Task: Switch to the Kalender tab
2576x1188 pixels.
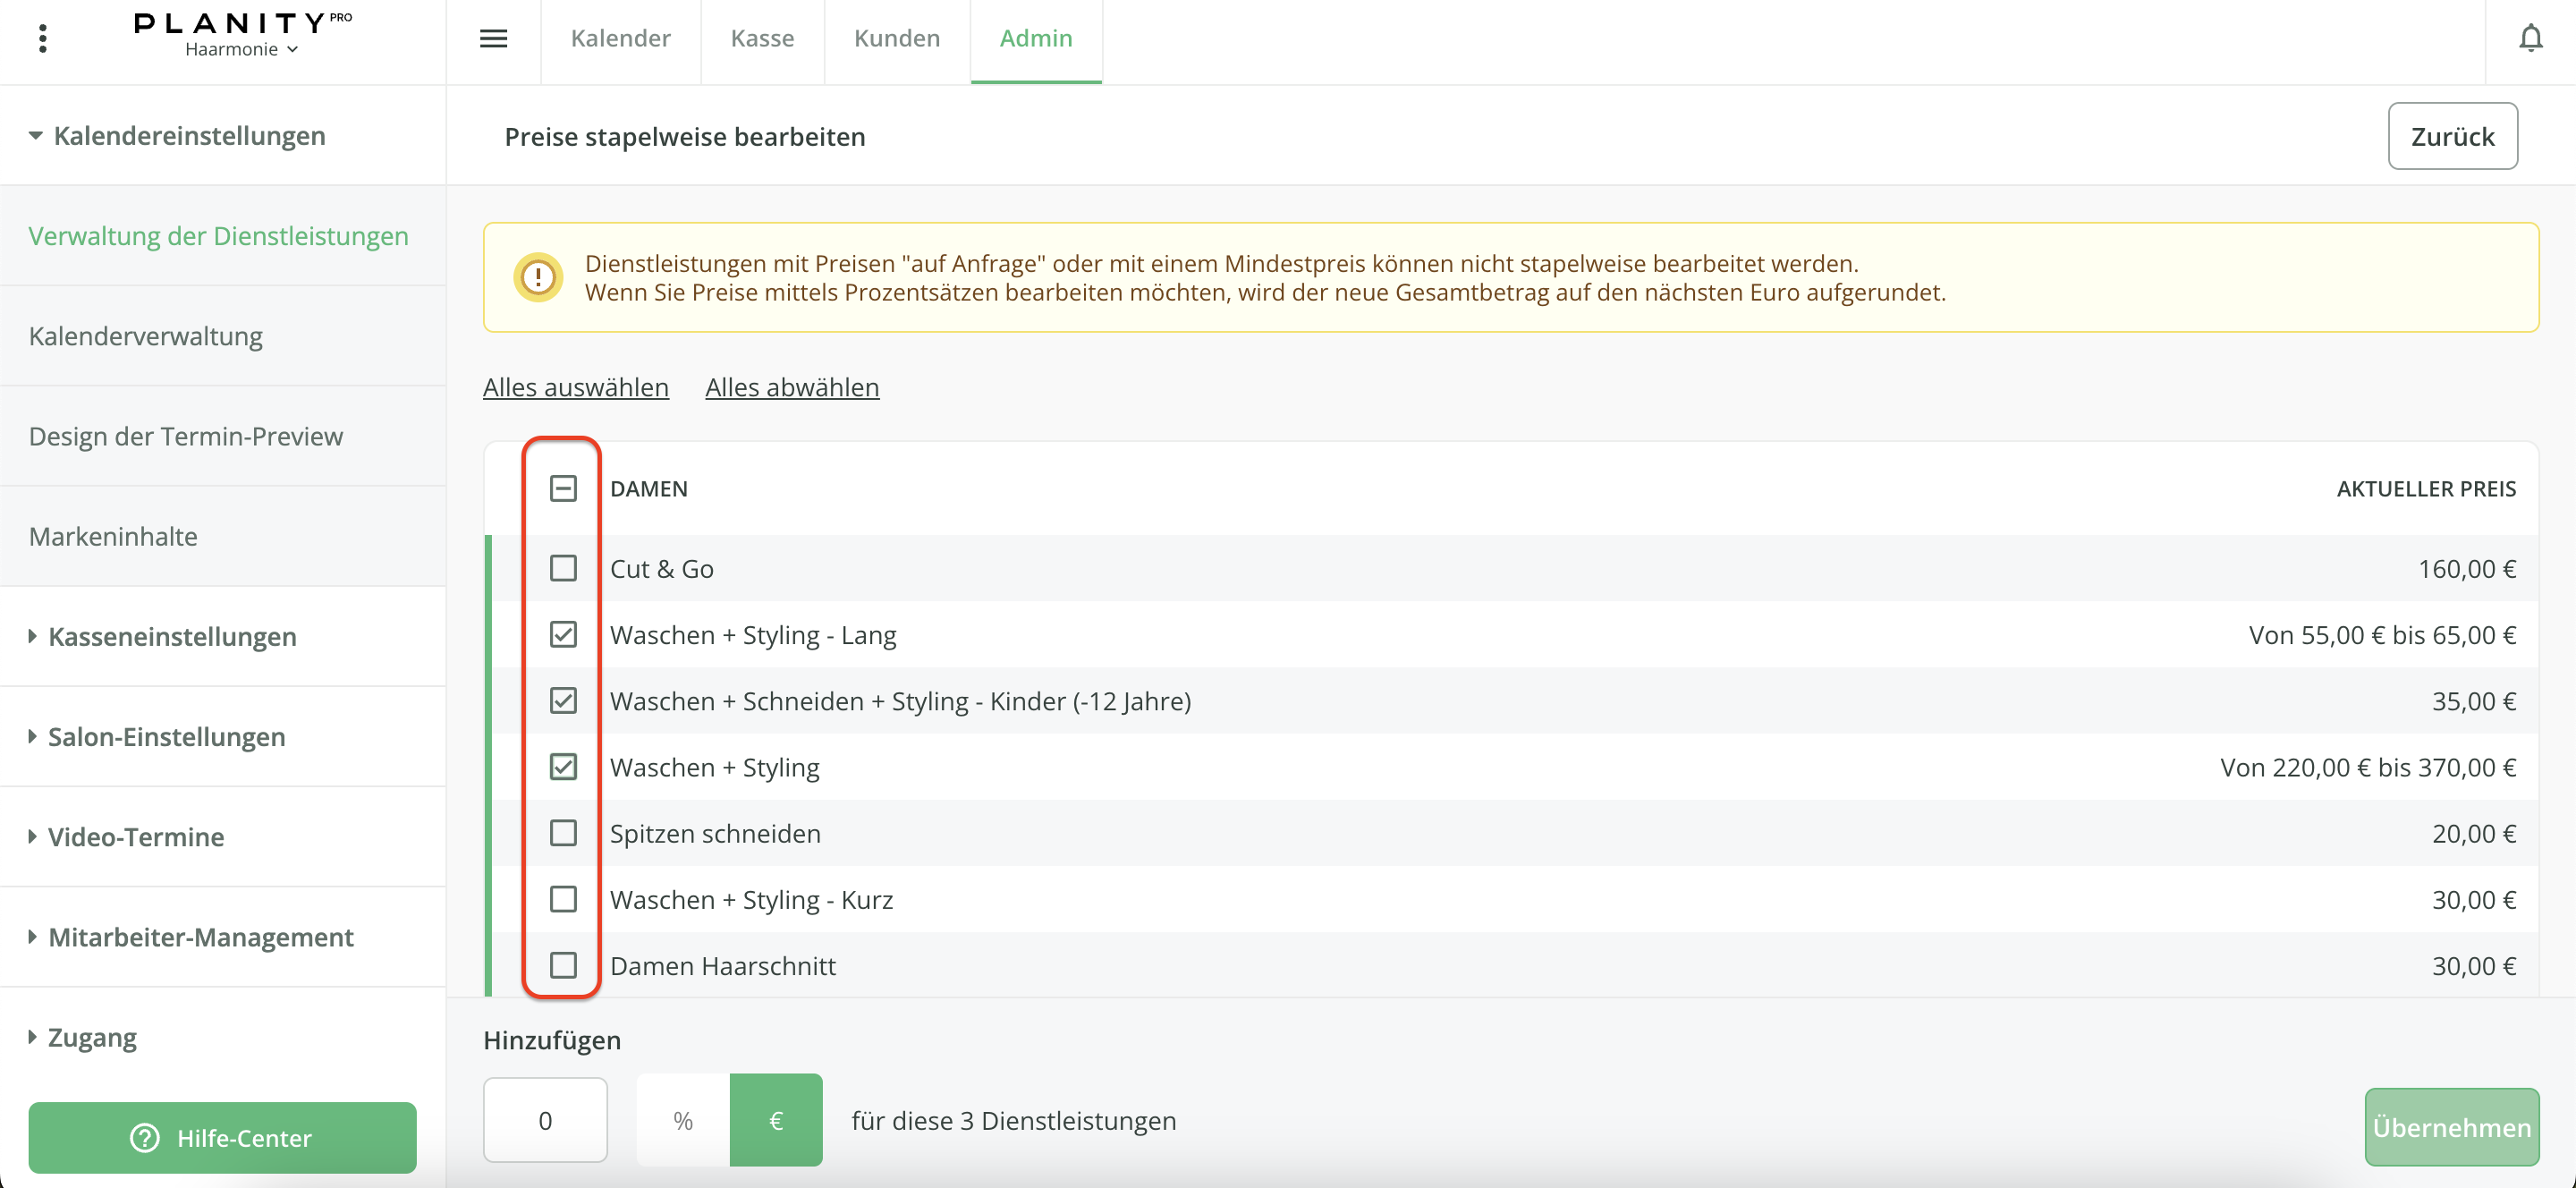Action: click(620, 38)
